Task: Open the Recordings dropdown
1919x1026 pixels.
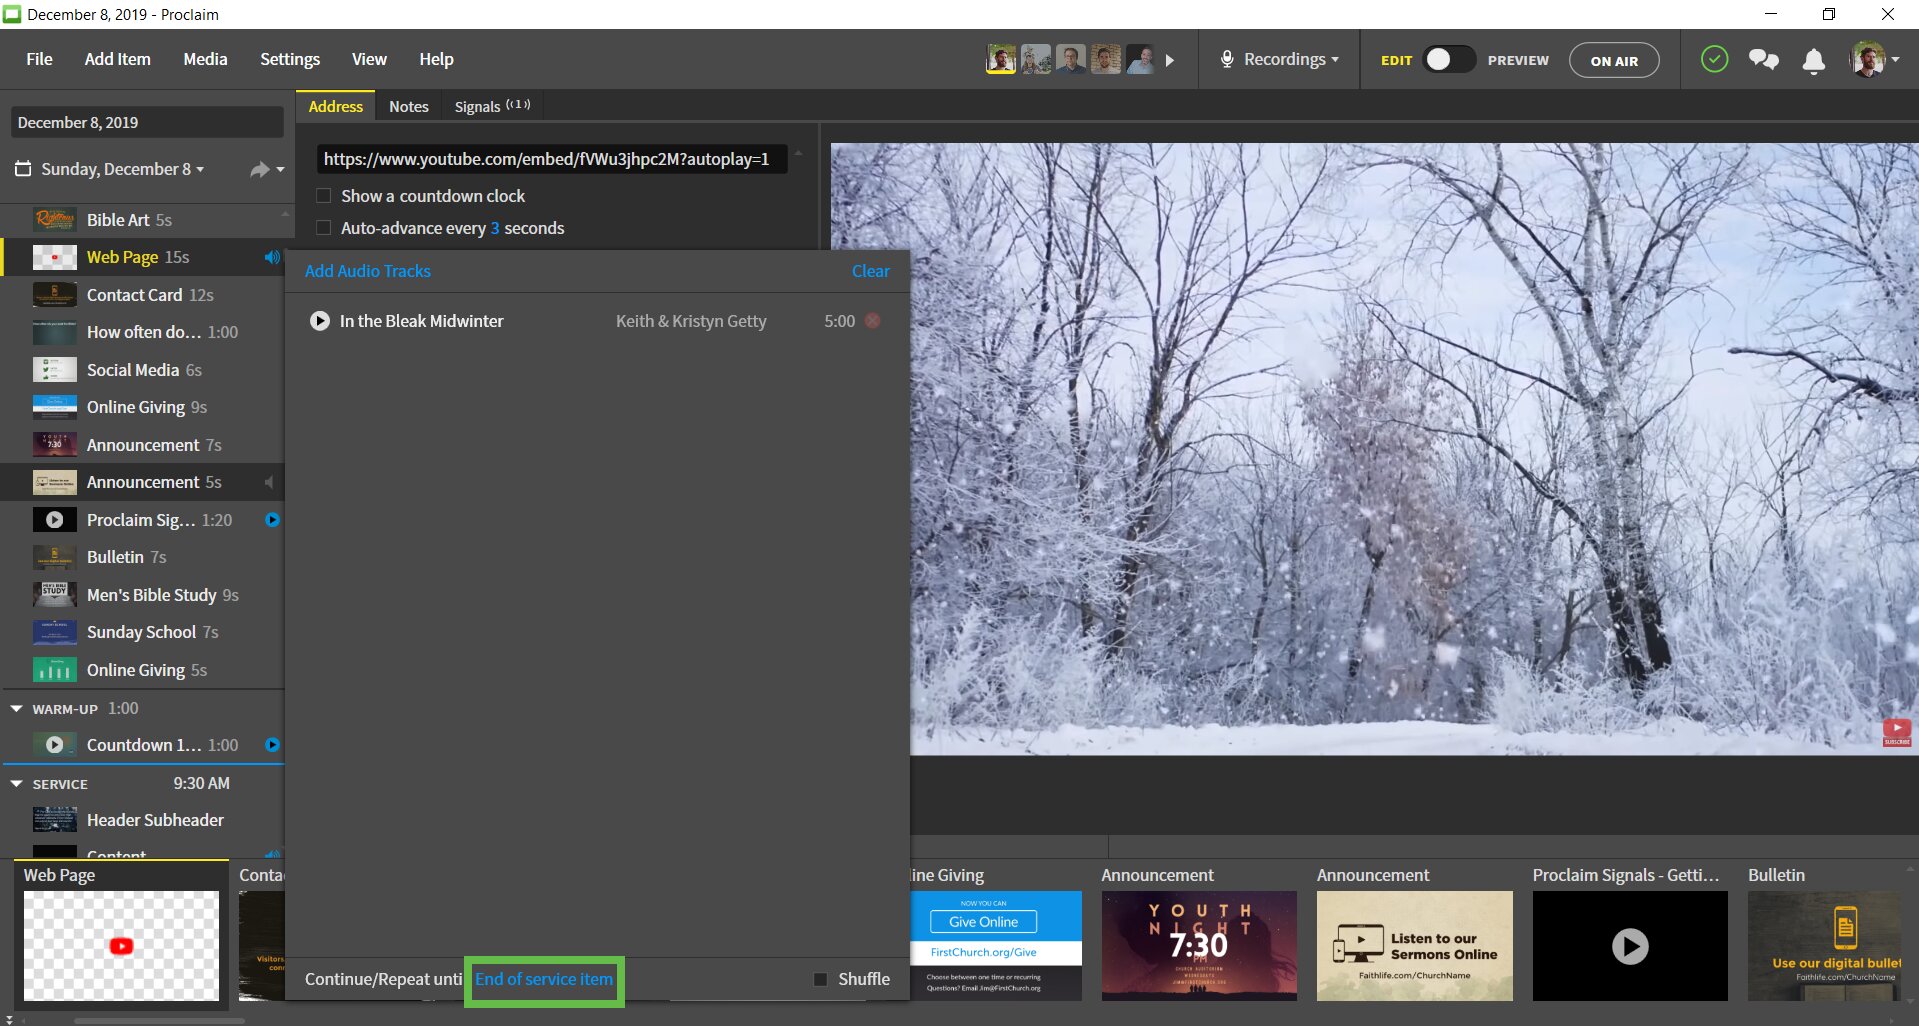Action: pos(1290,59)
